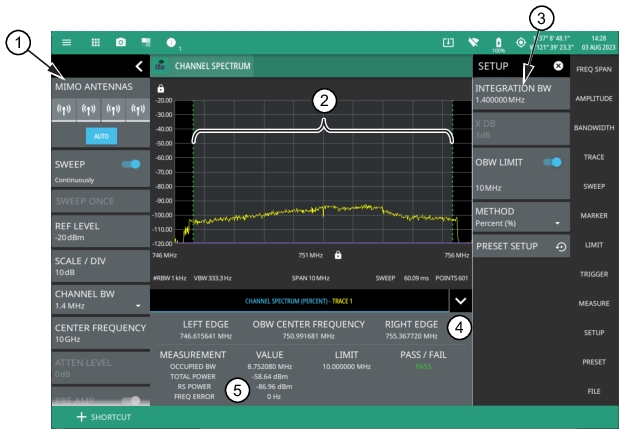Open the CHANNEL BW dropdown
632x435 pixels.
[x=100, y=299]
